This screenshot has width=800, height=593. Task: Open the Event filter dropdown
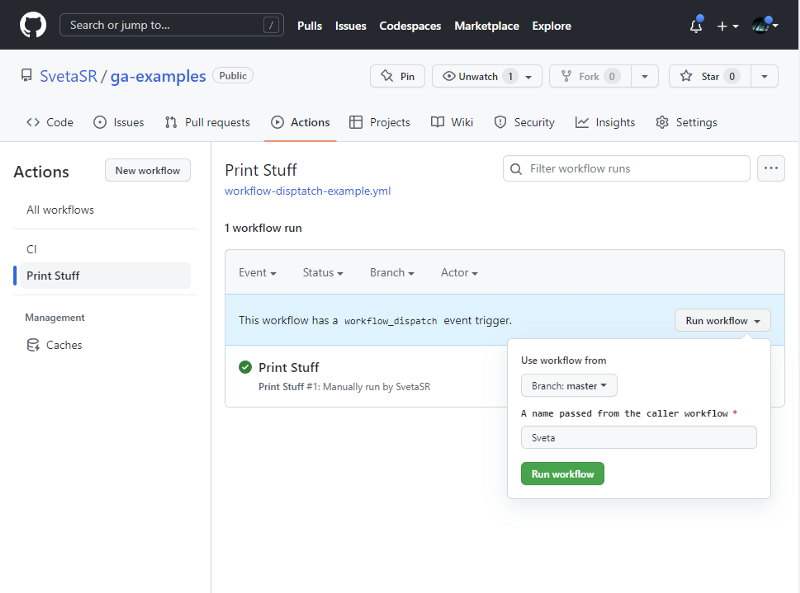point(258,273)
